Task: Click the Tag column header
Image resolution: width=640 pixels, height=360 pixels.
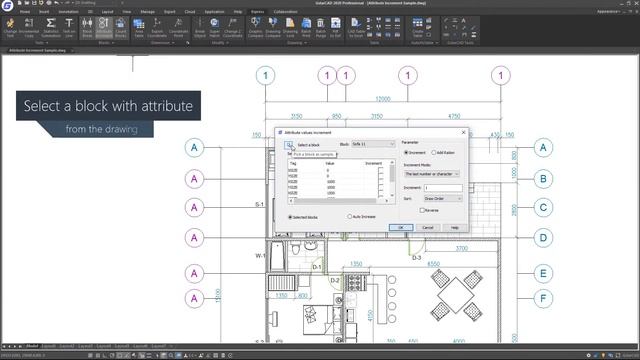Action: [293, 164]
